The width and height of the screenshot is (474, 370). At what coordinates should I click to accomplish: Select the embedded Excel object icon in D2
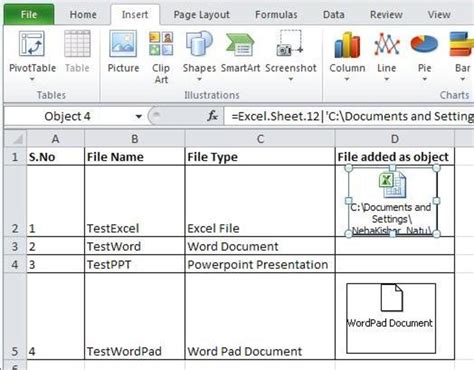click(392, 185)
